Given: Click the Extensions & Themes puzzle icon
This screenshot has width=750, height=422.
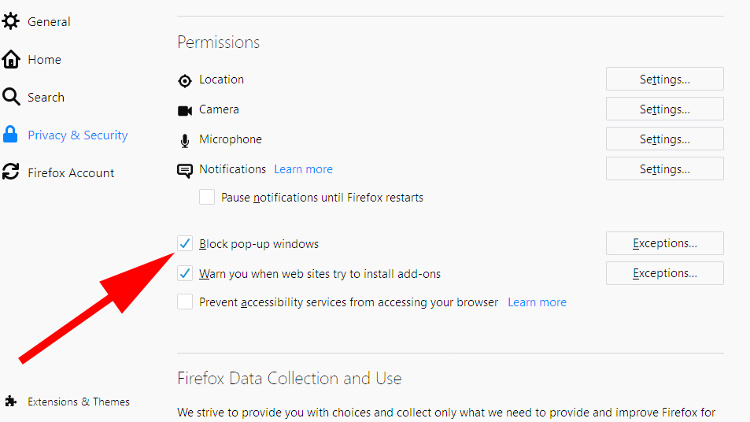Looking at the screenshot, I should [x=11, y=401].
